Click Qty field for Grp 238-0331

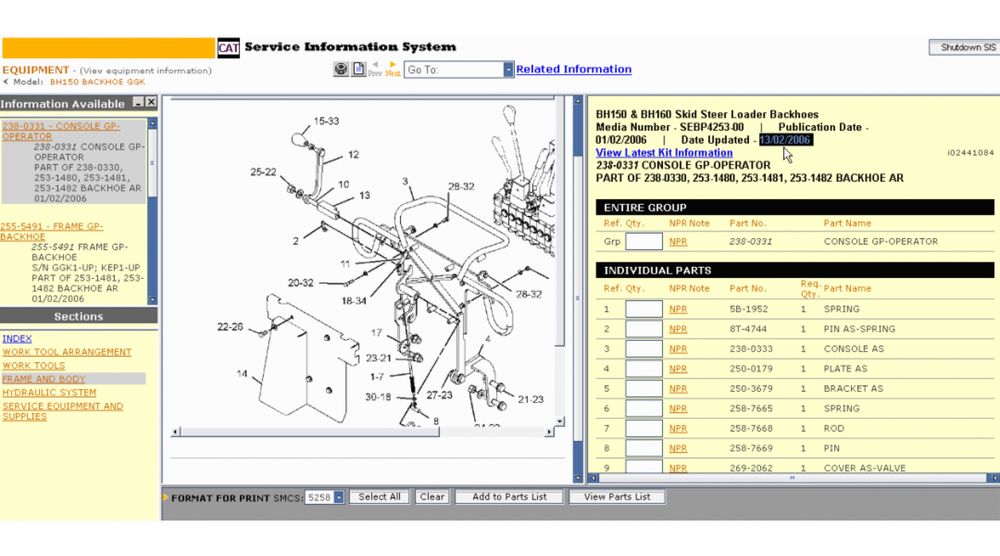(x=643, y=242)
